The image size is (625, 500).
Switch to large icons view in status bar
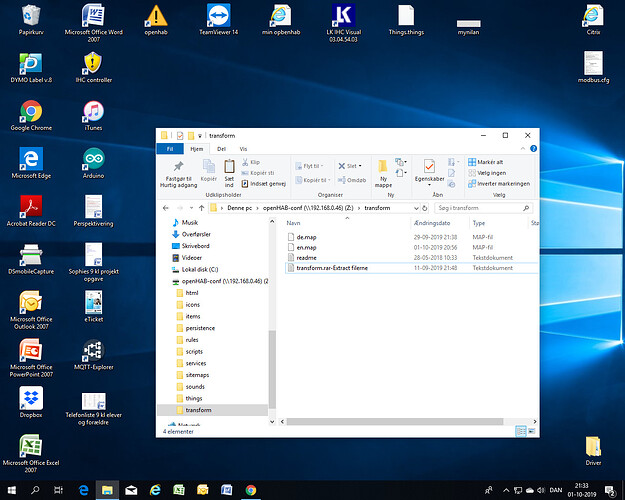point(532,431)
